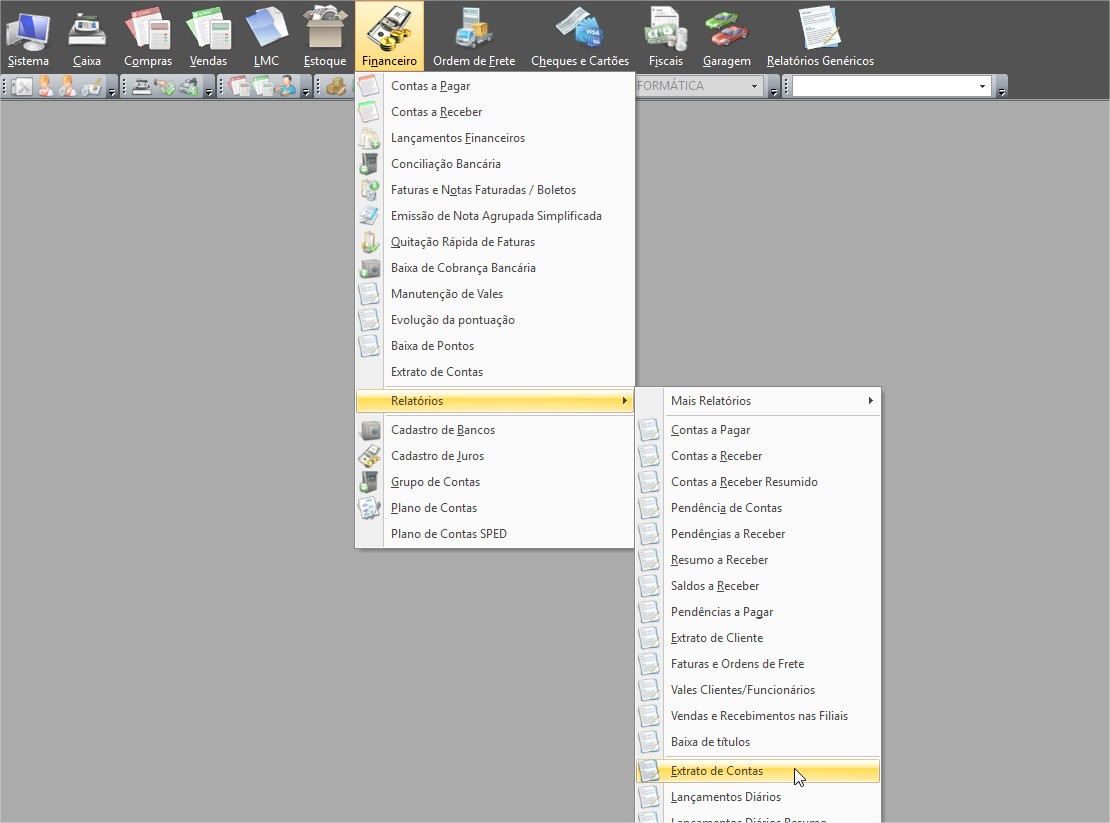Screen dimensions: 1110x823
Task: Open Lançamentos Financeiros
Action: tap(495, 138)
